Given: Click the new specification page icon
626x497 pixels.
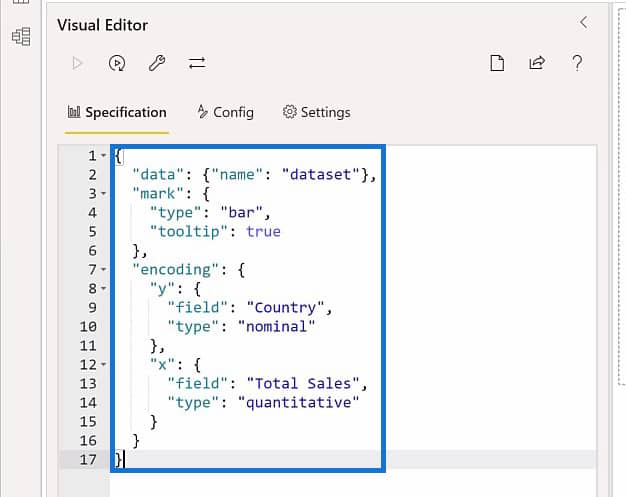Looking at the screenshot, I should point(497,63).
